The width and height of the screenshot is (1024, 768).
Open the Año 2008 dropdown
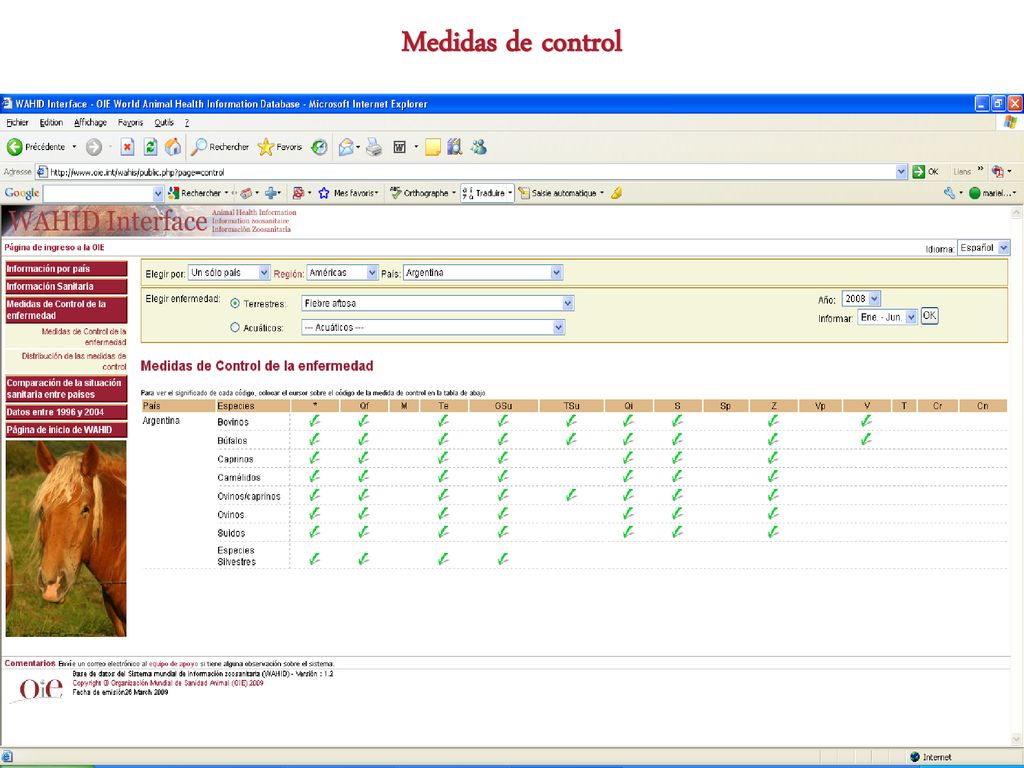coord(861,298)
